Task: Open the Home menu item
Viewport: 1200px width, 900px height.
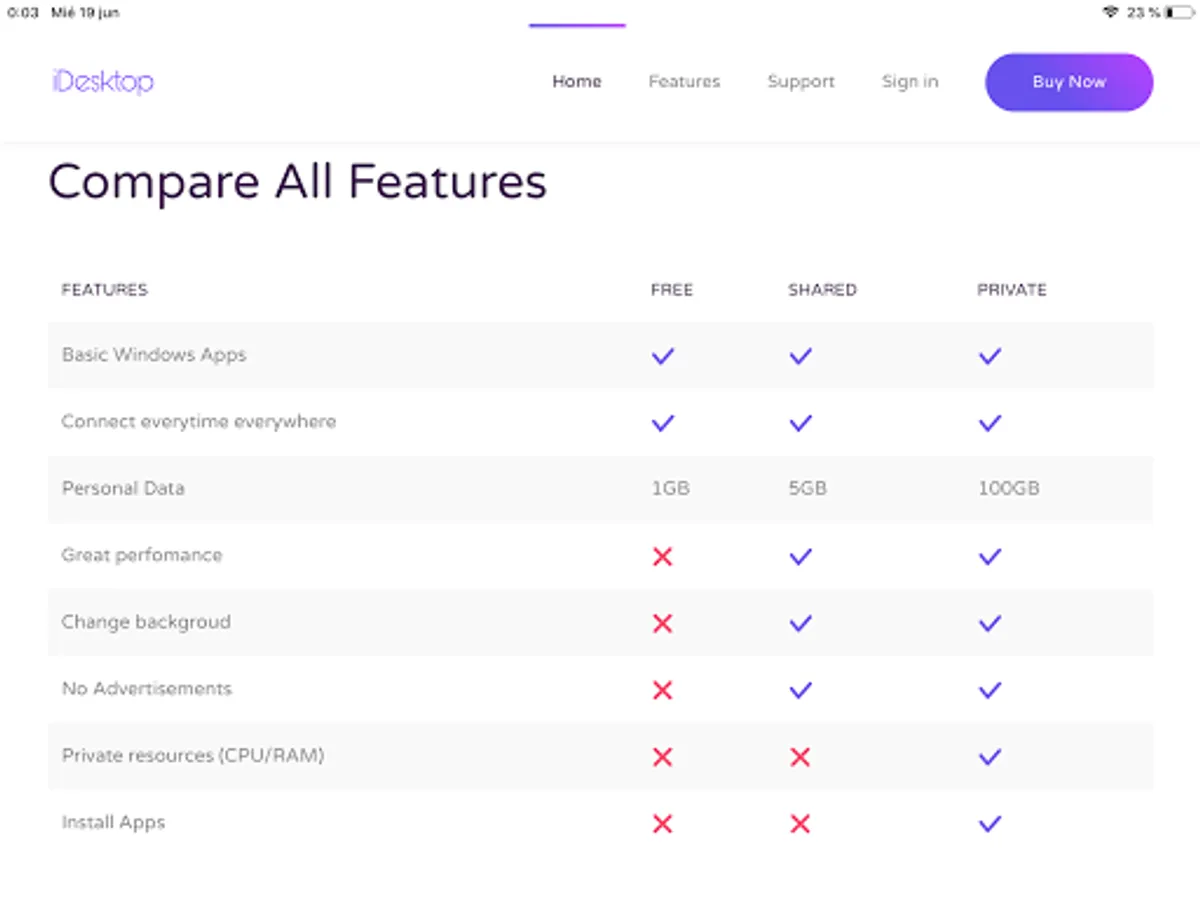Action: pyautogui.click(x=577, y=81)
